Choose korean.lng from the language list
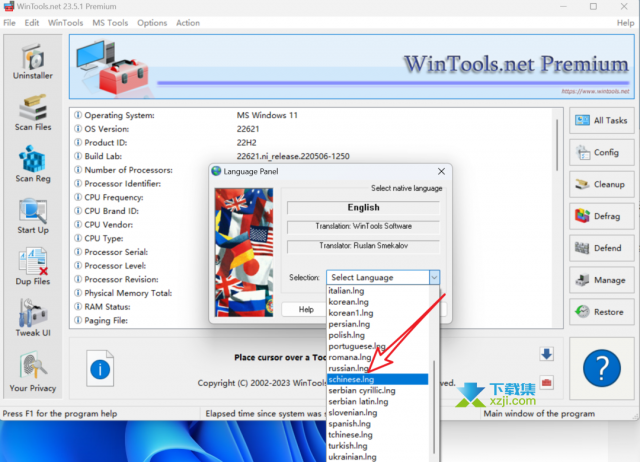The height and width of the screenshot is (462, 640). point(378,302)
